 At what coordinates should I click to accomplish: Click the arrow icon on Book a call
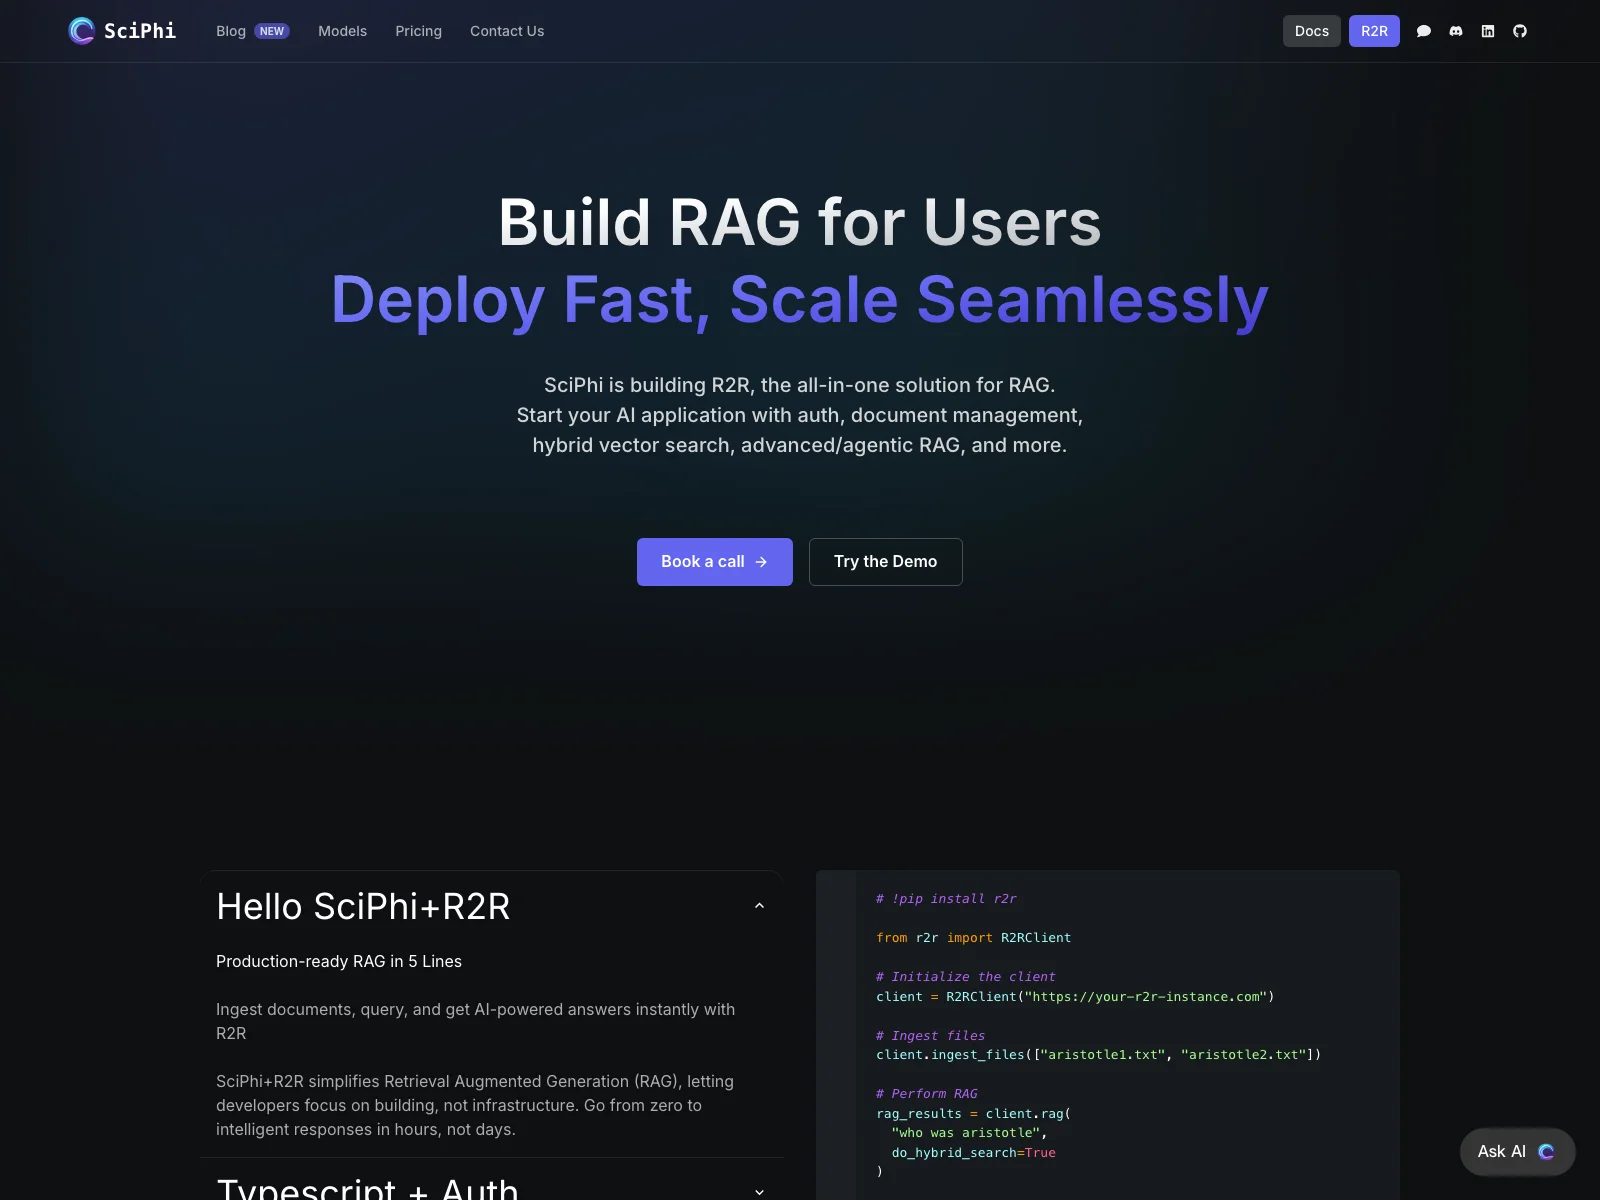(761, 562)
